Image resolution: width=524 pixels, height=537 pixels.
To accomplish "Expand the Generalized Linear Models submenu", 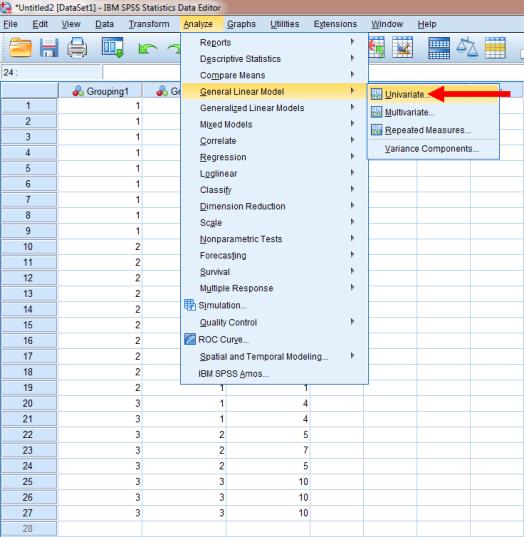I will 275,108.
